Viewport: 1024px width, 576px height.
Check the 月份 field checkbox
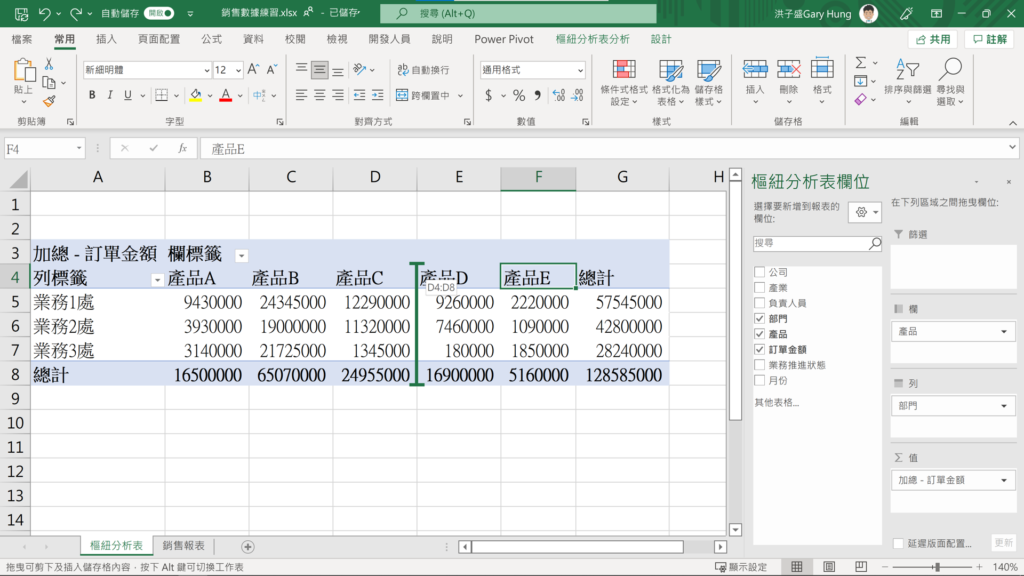pos(760,380)
